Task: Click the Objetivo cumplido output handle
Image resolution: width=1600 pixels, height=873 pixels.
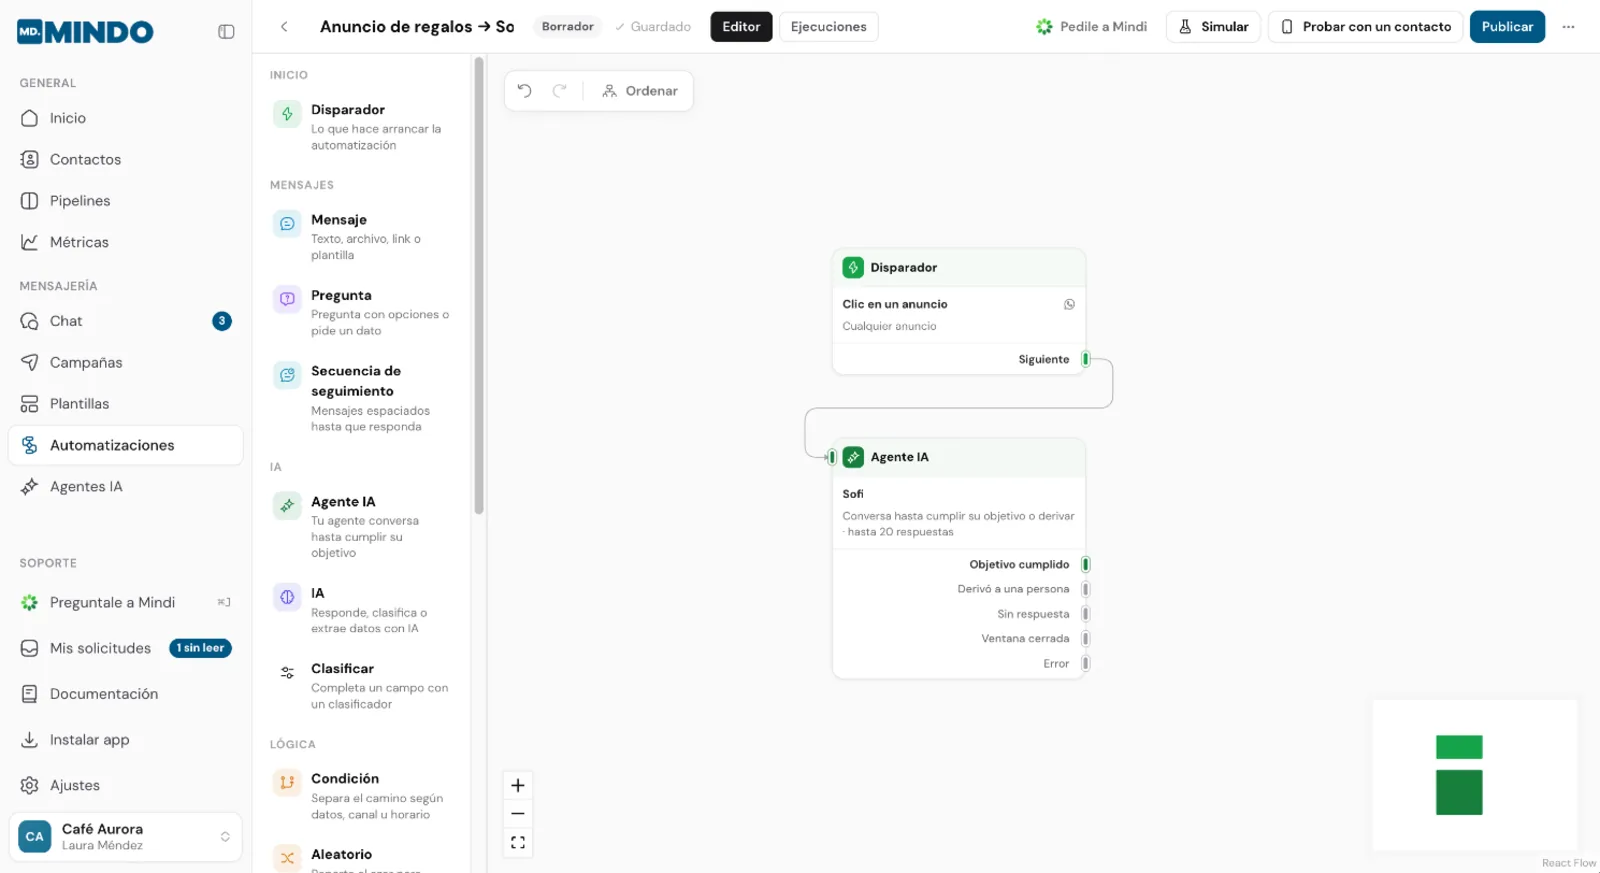Action: (1085, 565)
